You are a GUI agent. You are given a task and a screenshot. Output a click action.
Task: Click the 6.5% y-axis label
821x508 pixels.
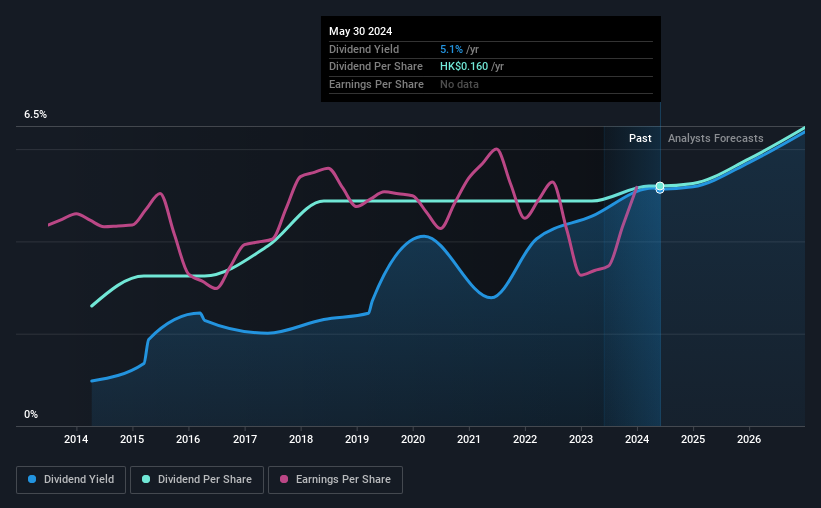35,115
